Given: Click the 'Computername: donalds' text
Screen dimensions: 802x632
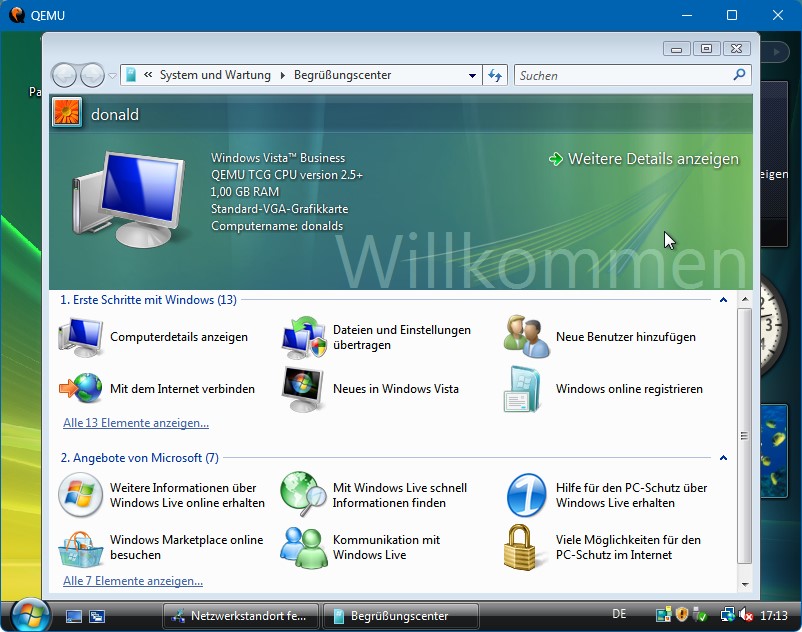Looking at the screenshot, I should (x=277, y=226).
